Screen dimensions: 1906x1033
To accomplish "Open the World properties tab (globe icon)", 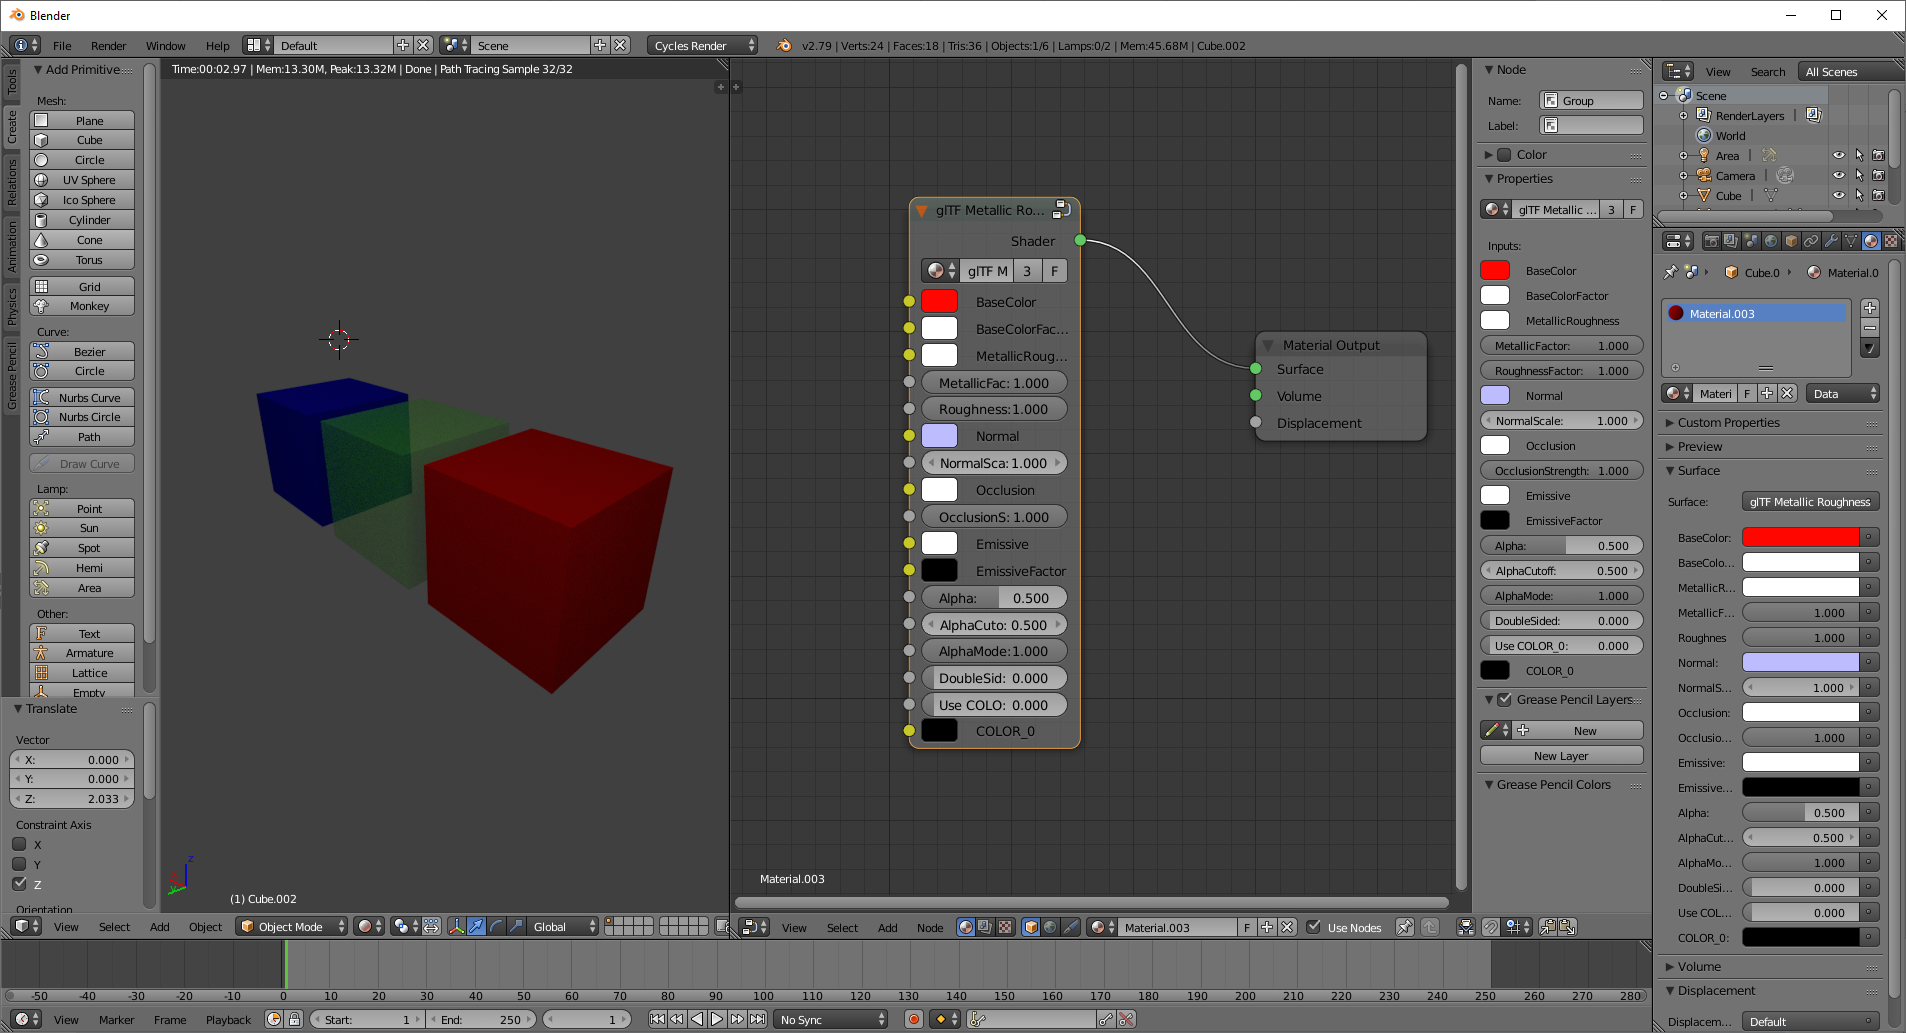I will tap(1771, 241).
